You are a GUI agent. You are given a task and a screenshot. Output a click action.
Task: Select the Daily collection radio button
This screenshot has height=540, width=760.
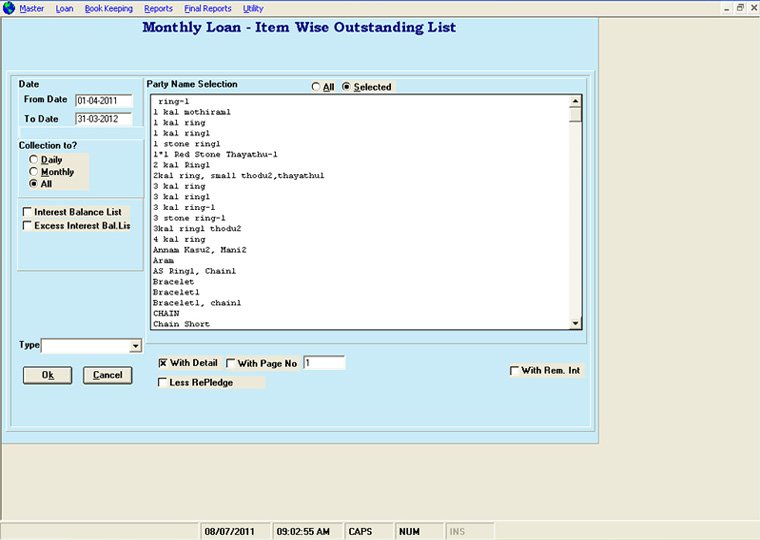(35, 160)
